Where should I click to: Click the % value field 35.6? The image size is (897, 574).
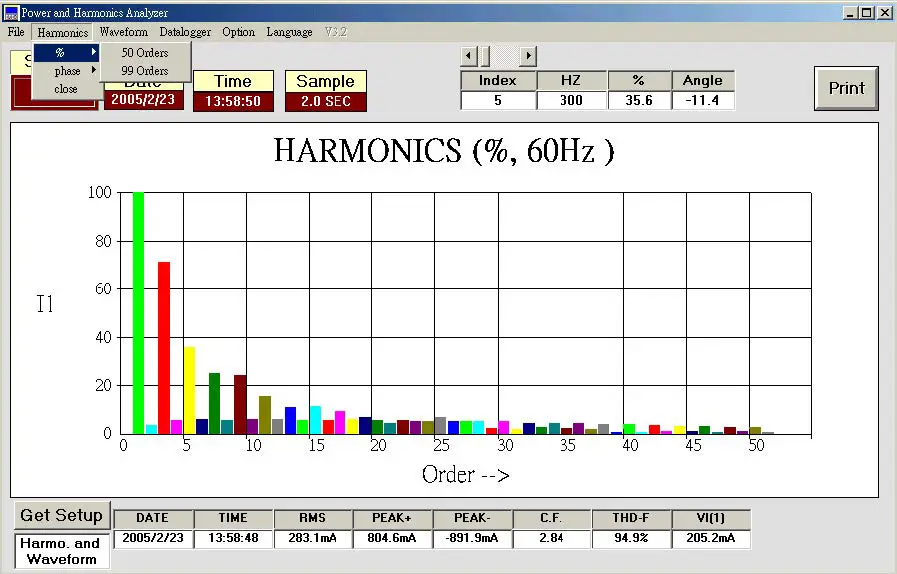pos(638,100)
